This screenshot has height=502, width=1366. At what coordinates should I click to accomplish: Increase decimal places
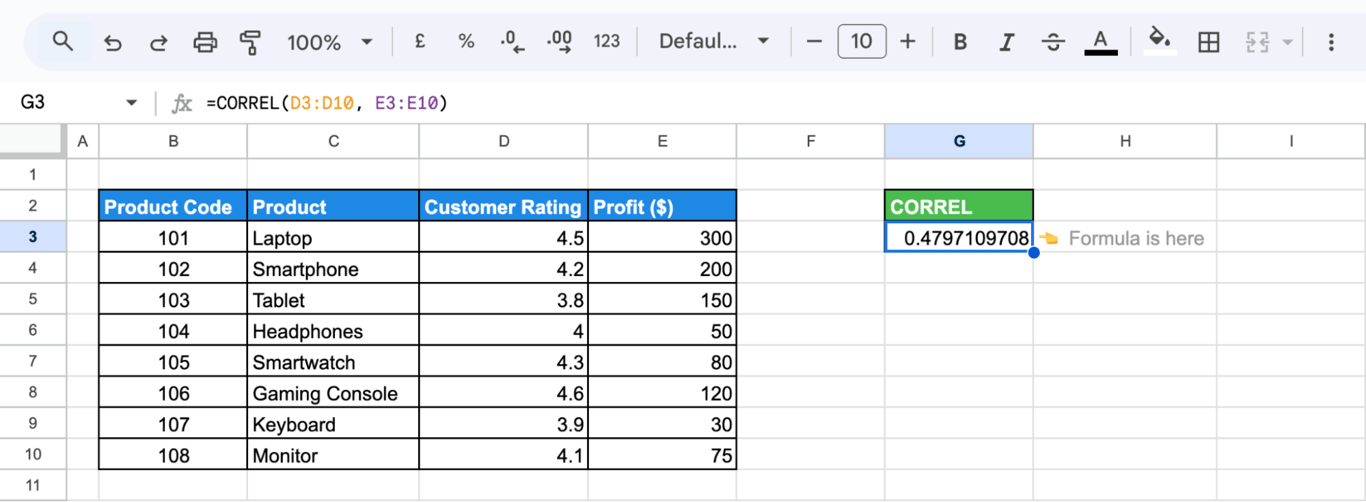(x=560, y=42)
